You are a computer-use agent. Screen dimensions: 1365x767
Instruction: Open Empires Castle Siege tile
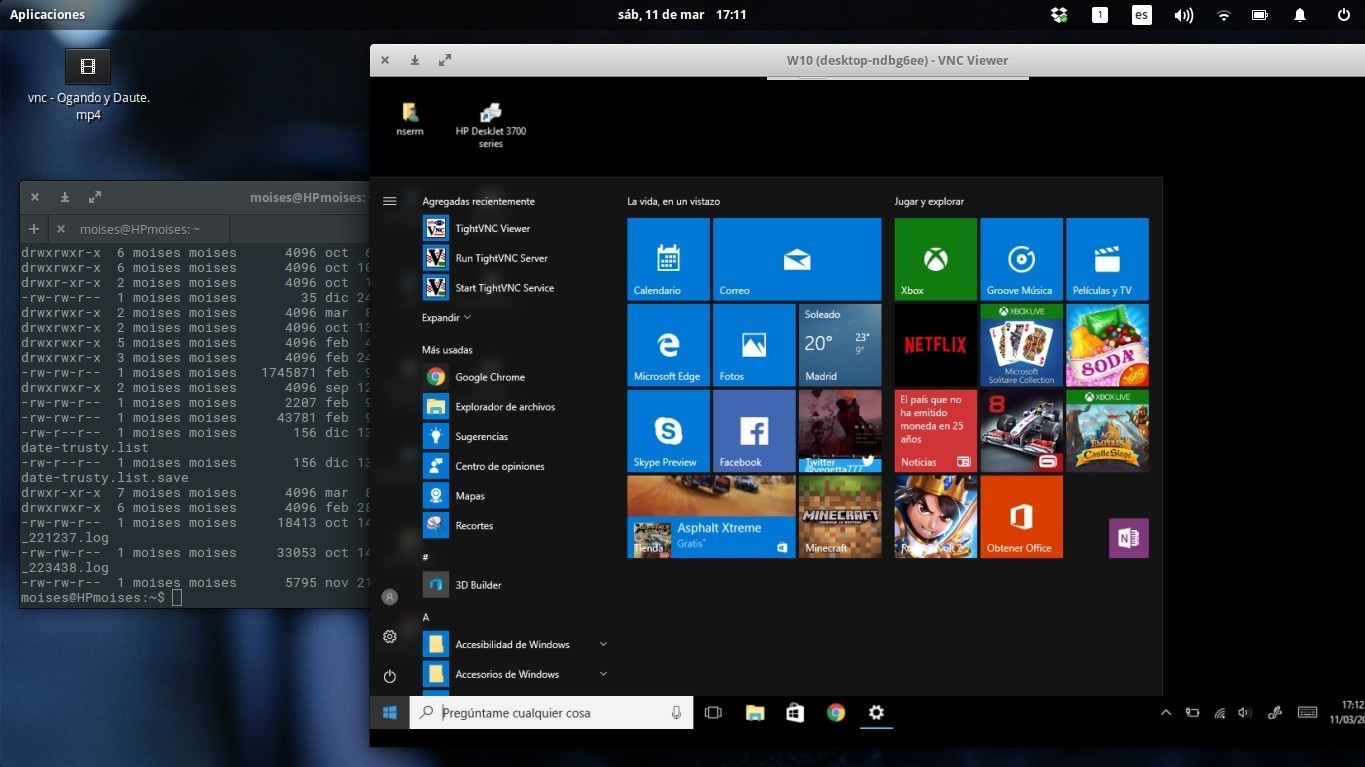1107,431
